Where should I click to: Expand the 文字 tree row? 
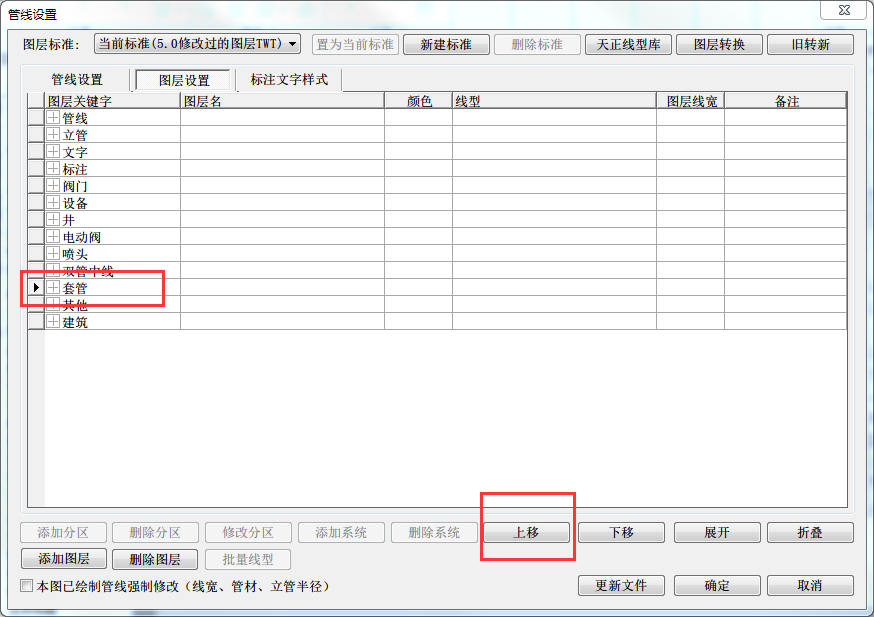pos(53,152)
